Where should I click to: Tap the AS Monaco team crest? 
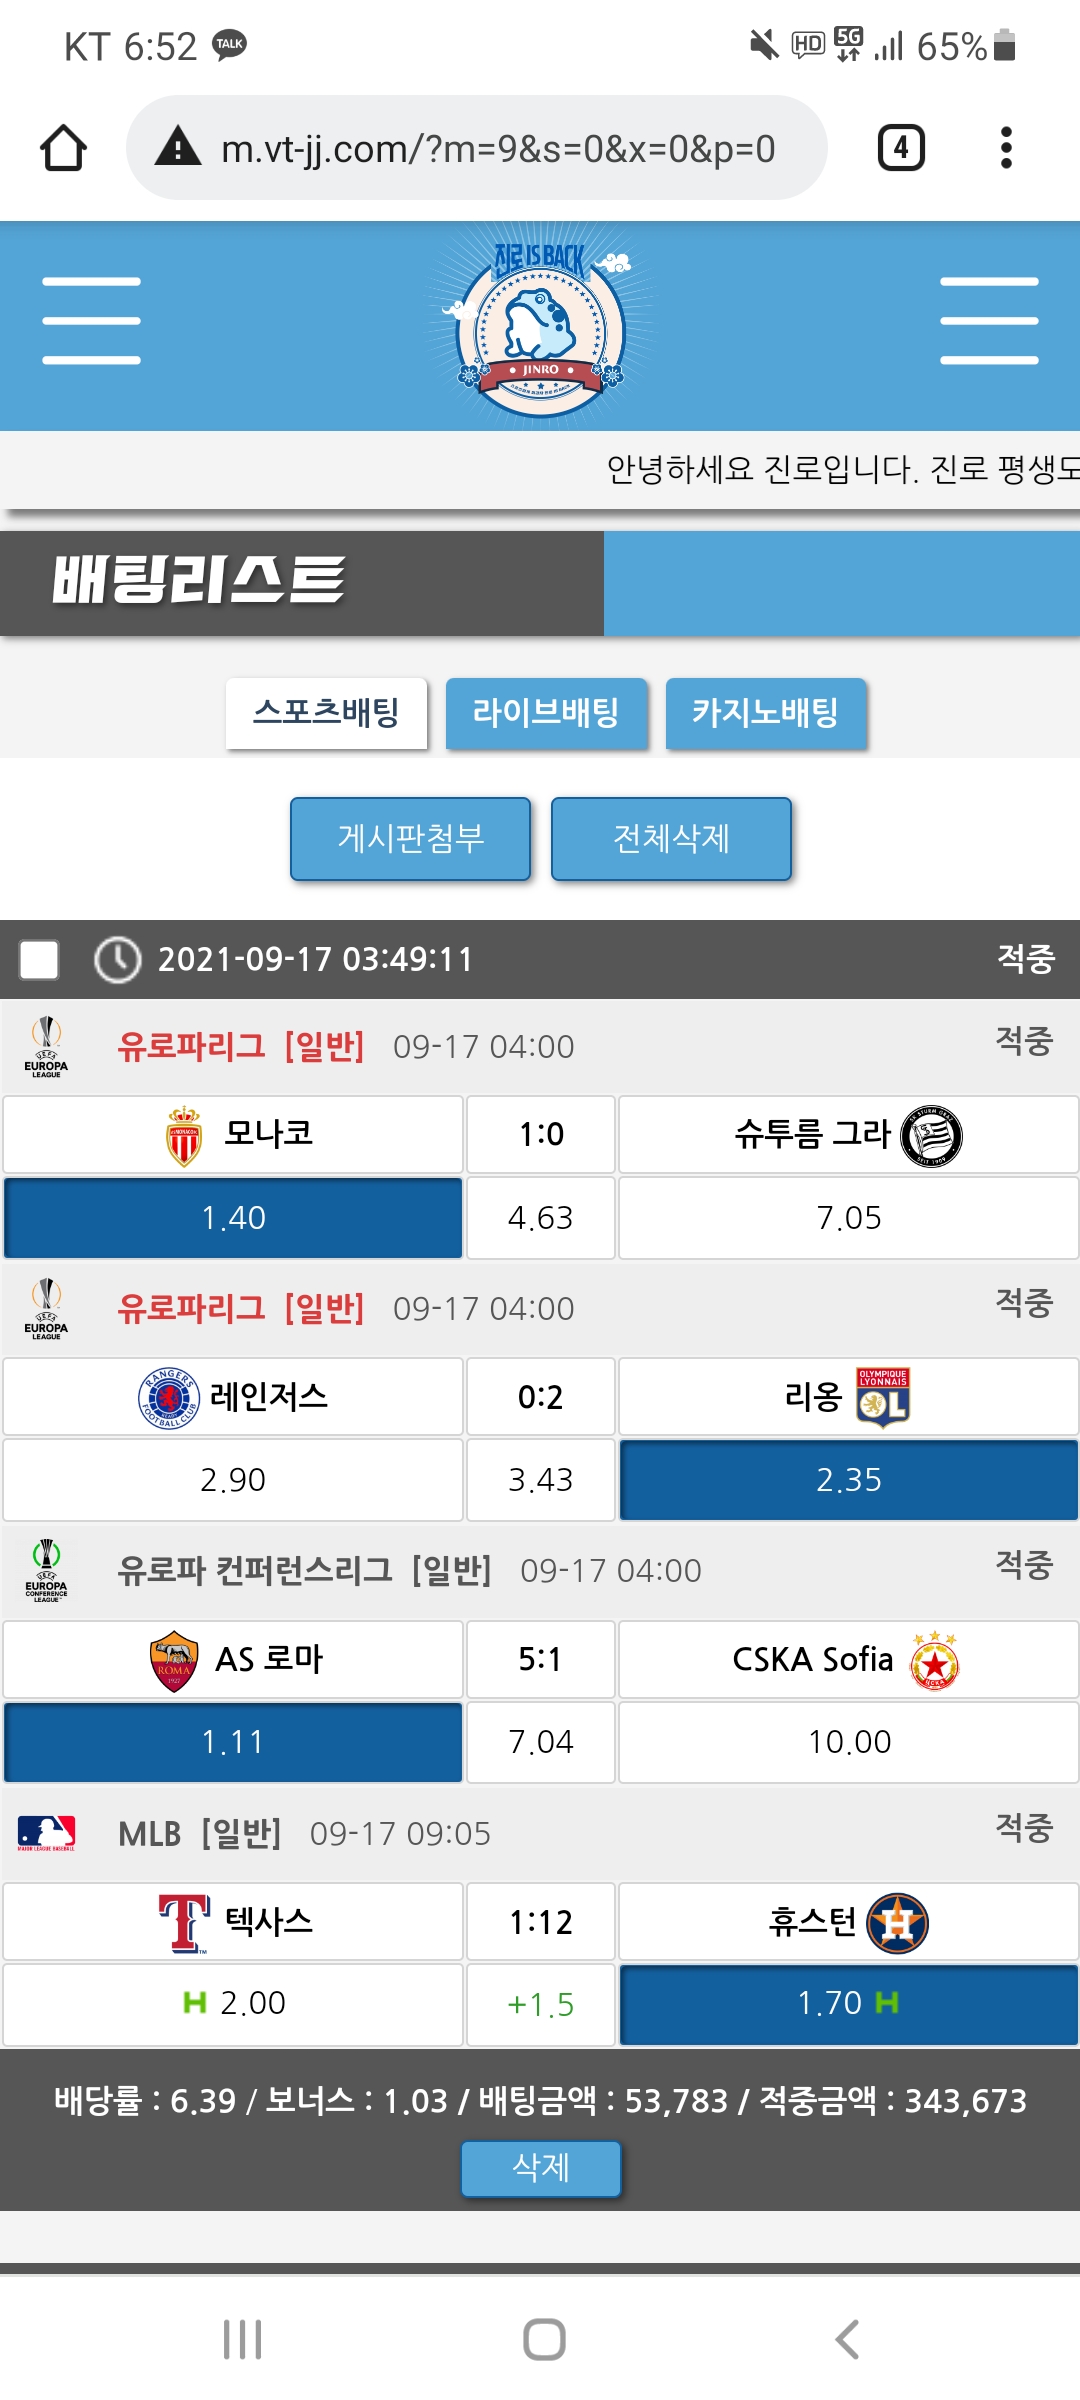[184, 1136]
